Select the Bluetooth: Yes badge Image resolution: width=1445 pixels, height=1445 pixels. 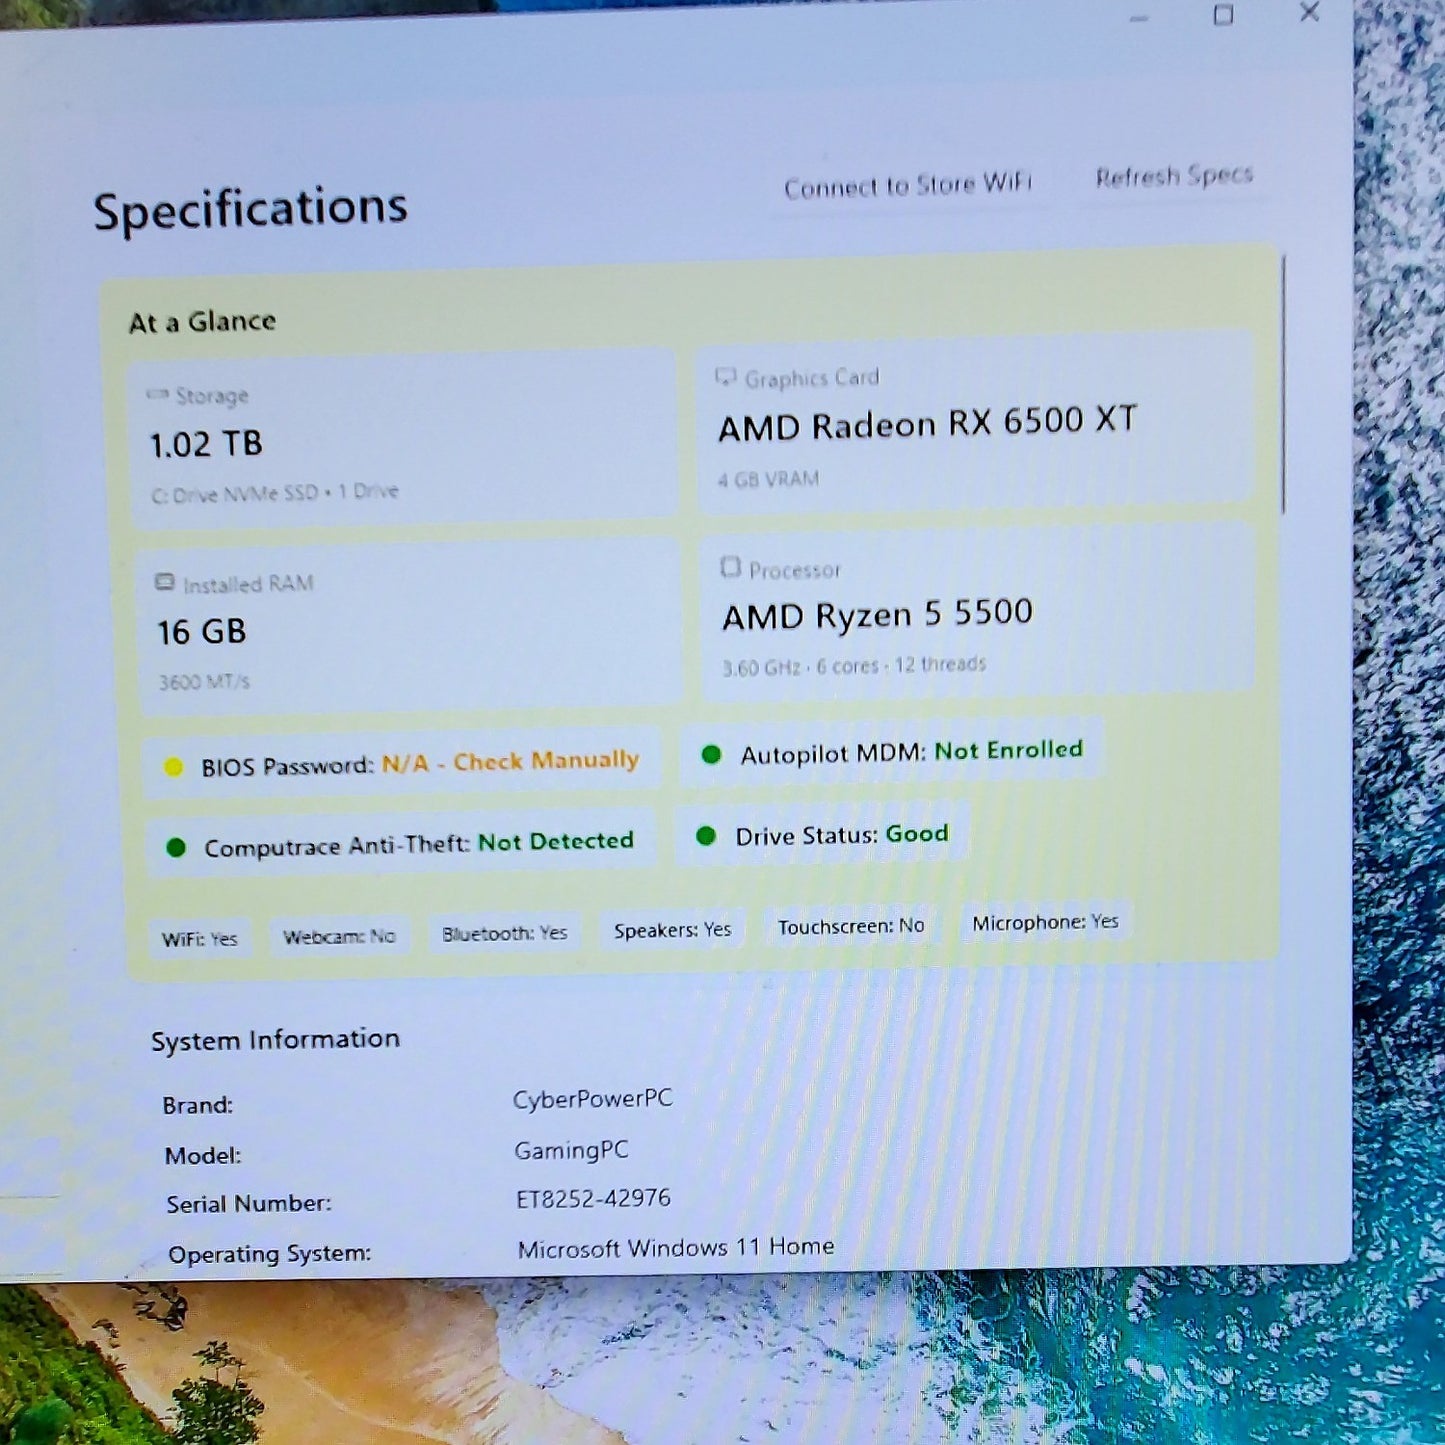[504, 933]
